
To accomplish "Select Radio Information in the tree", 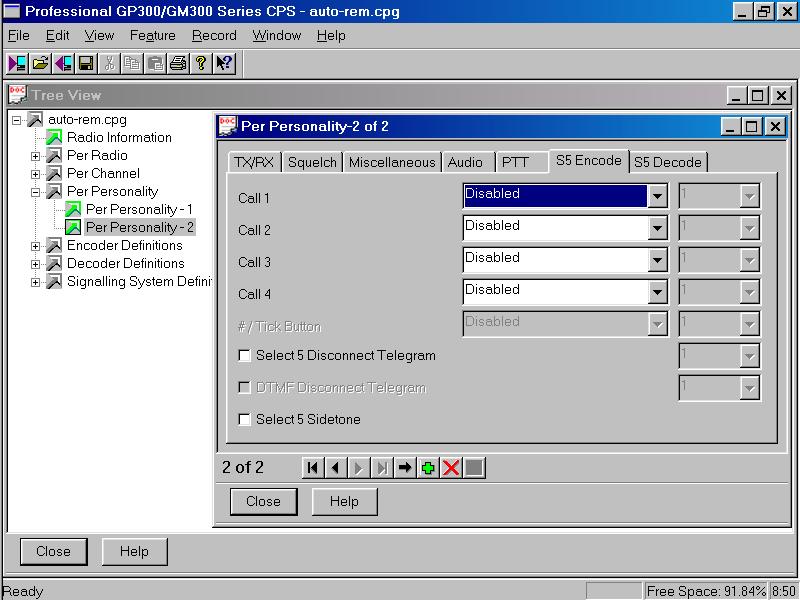I will tap(119, 137).
